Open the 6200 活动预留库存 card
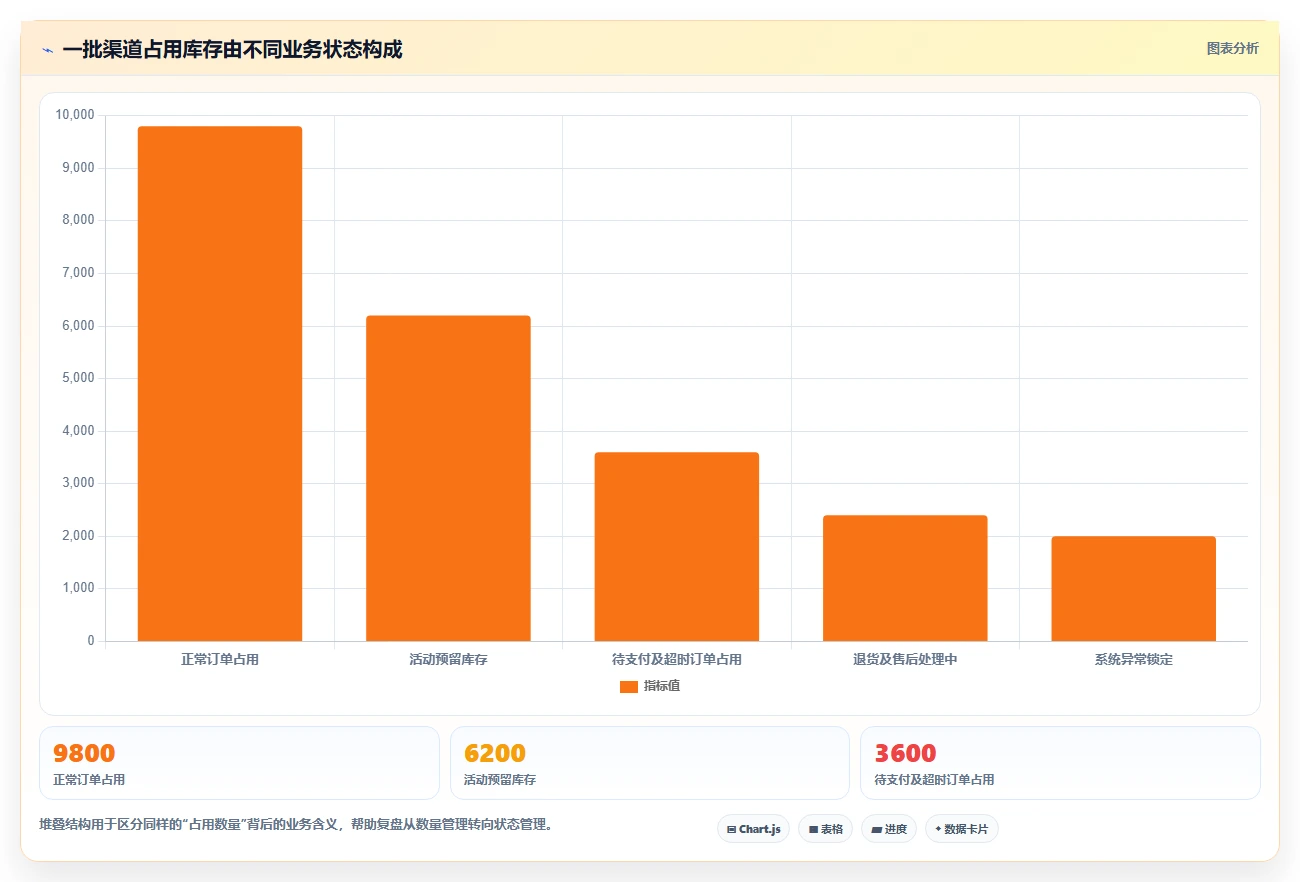 pos(650,763)
